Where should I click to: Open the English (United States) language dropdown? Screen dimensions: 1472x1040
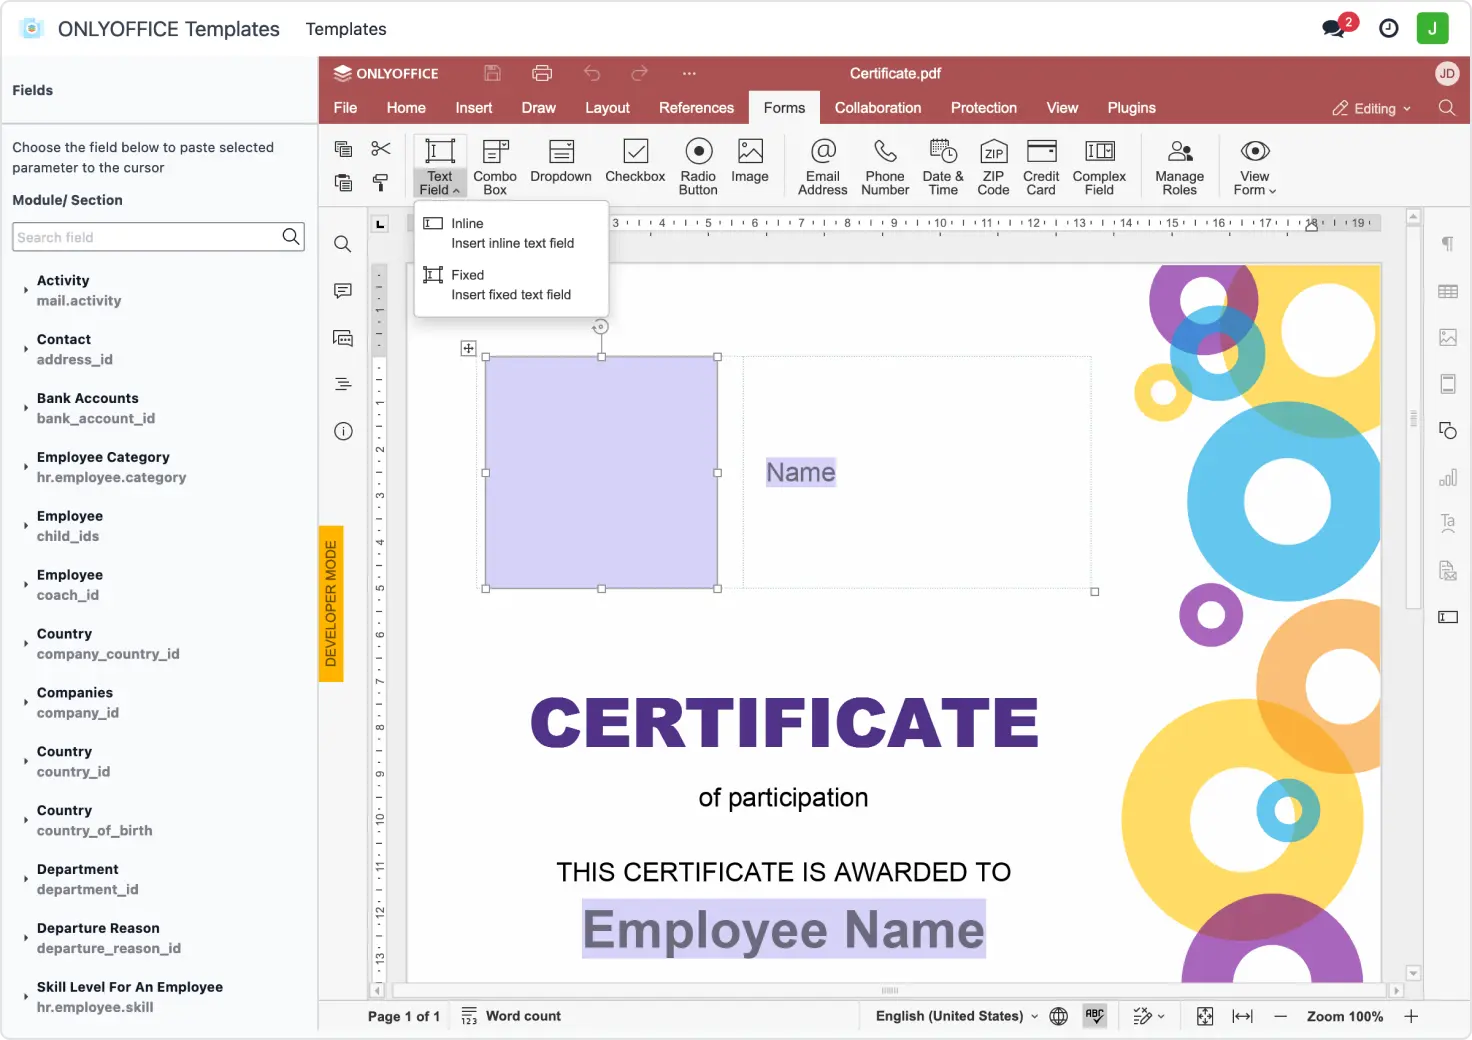[957, 1016]
